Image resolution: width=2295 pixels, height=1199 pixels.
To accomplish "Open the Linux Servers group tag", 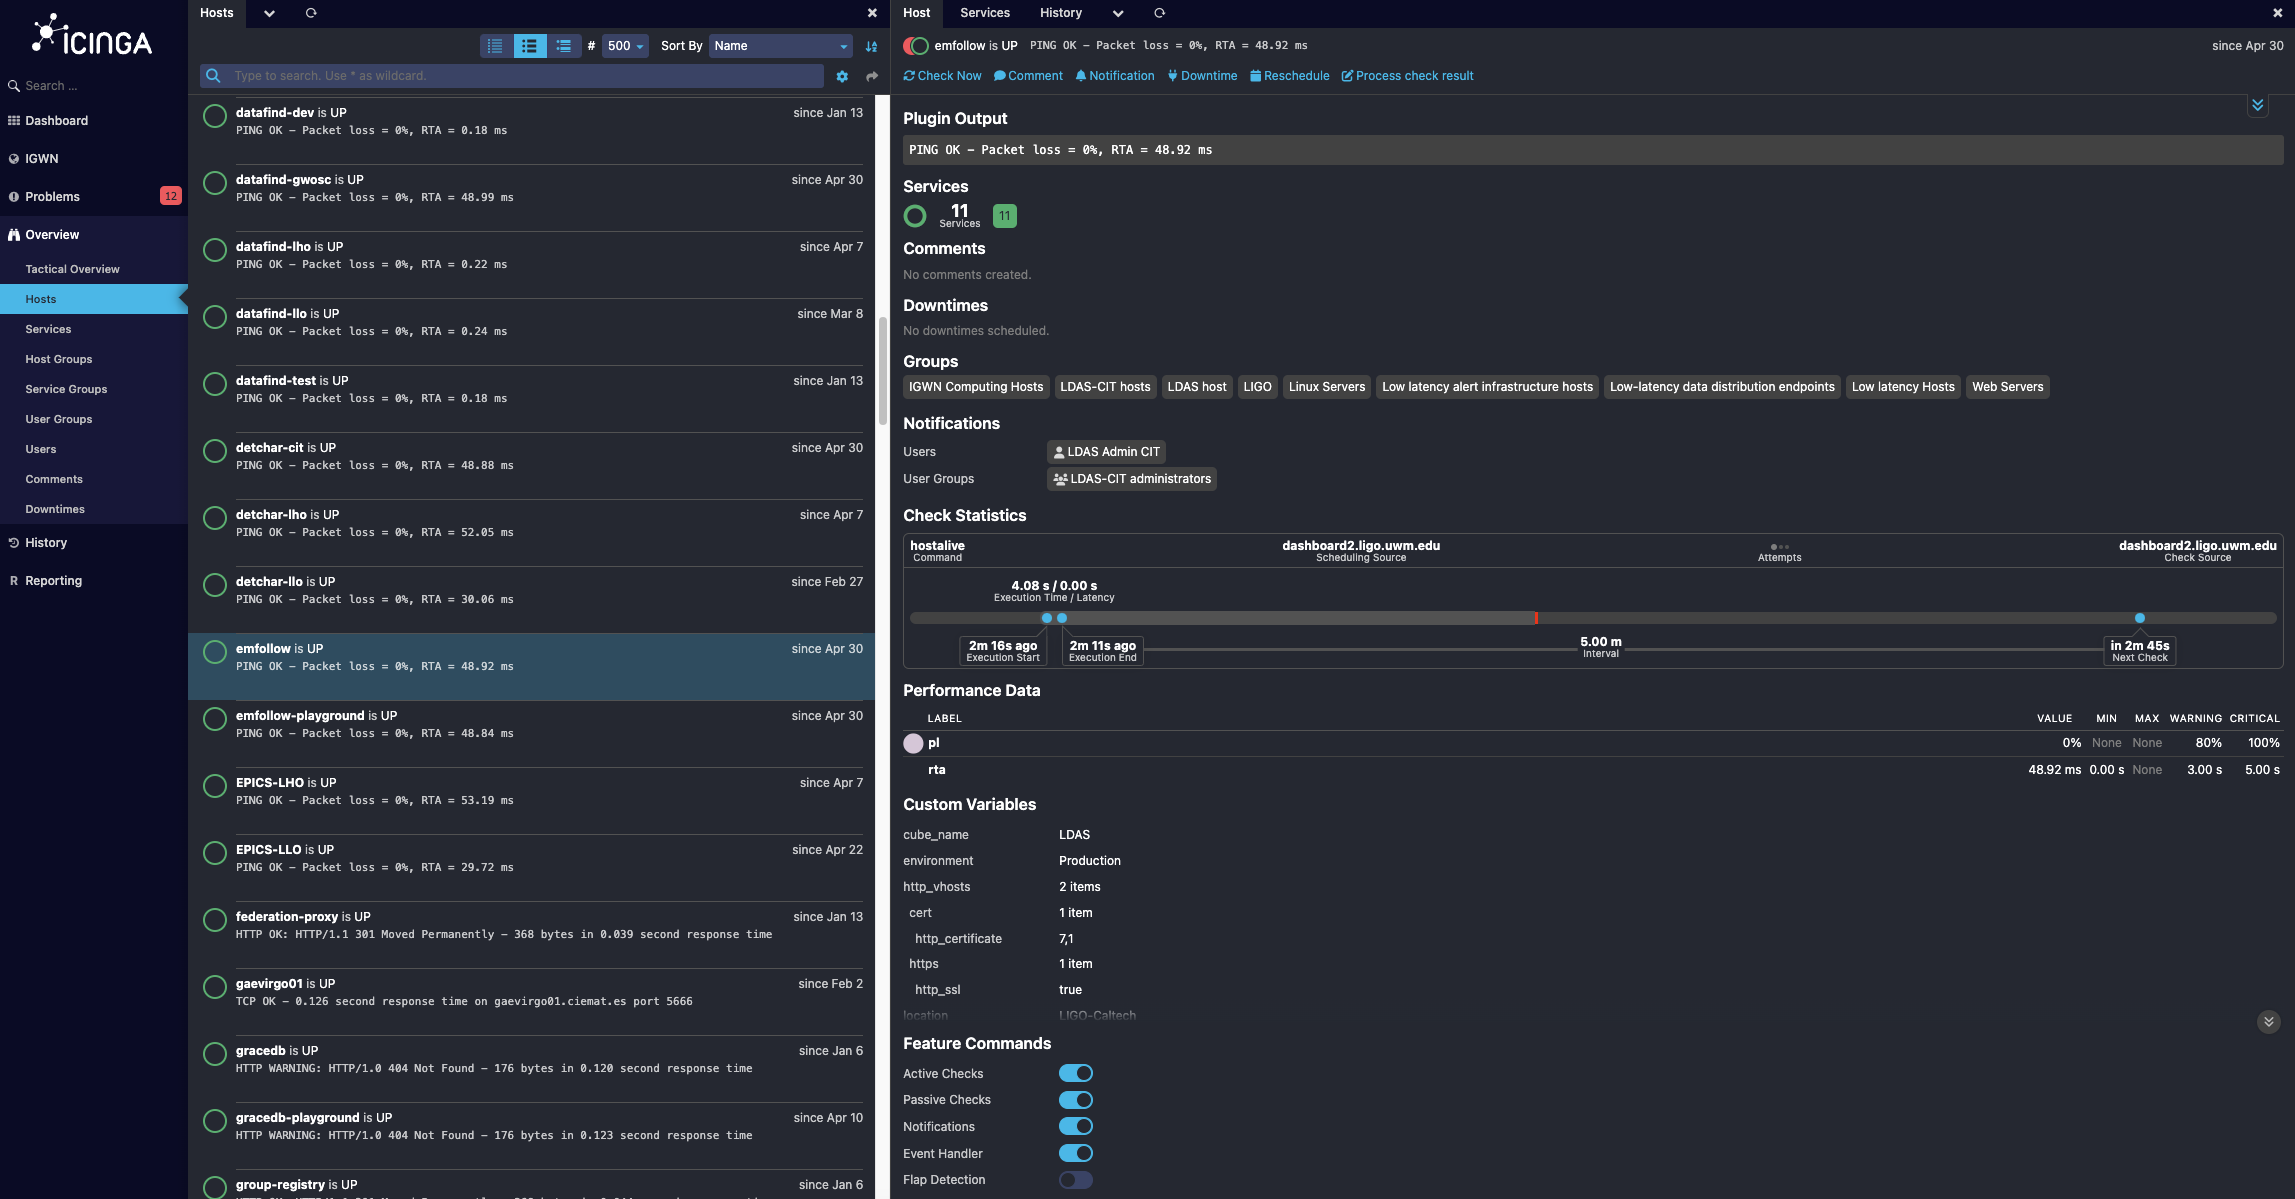I will pos(1326,387).
